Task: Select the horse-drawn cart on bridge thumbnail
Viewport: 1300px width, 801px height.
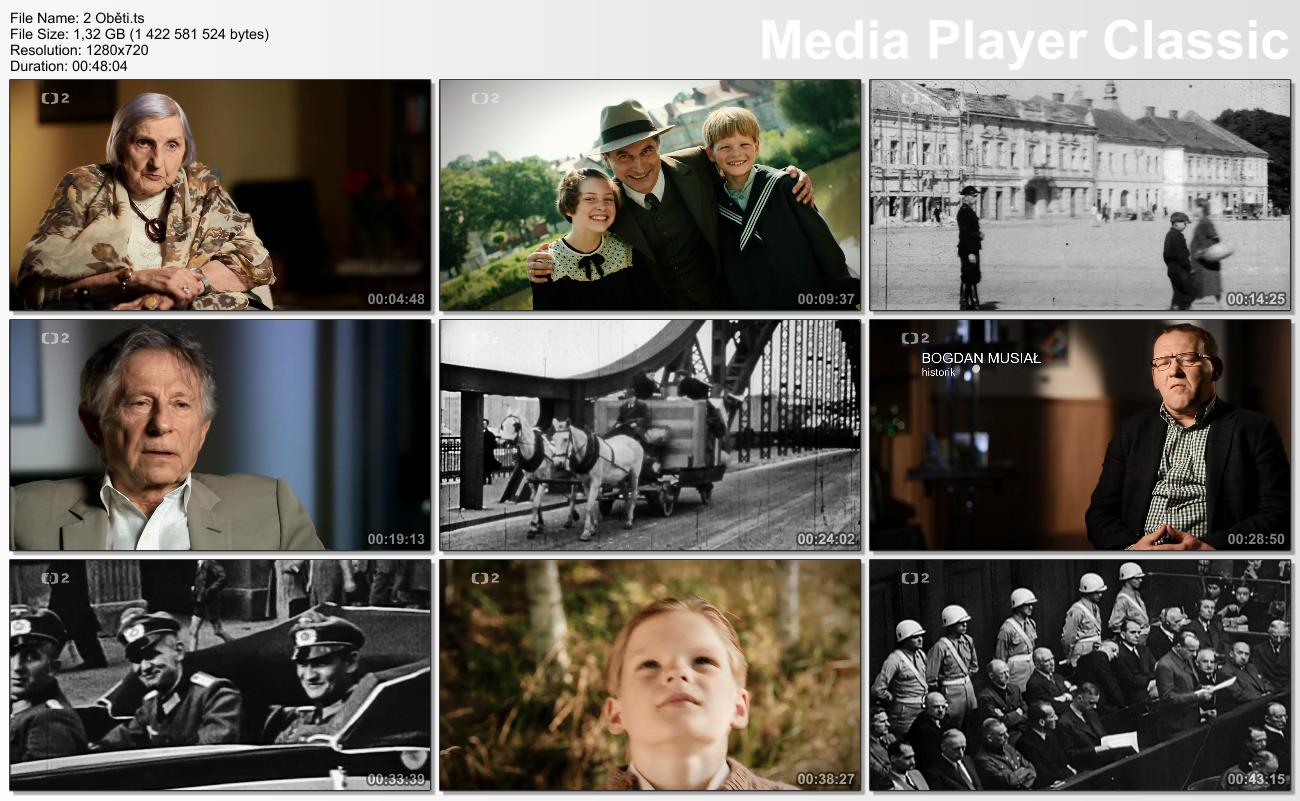Action: (x=650, y=435)
